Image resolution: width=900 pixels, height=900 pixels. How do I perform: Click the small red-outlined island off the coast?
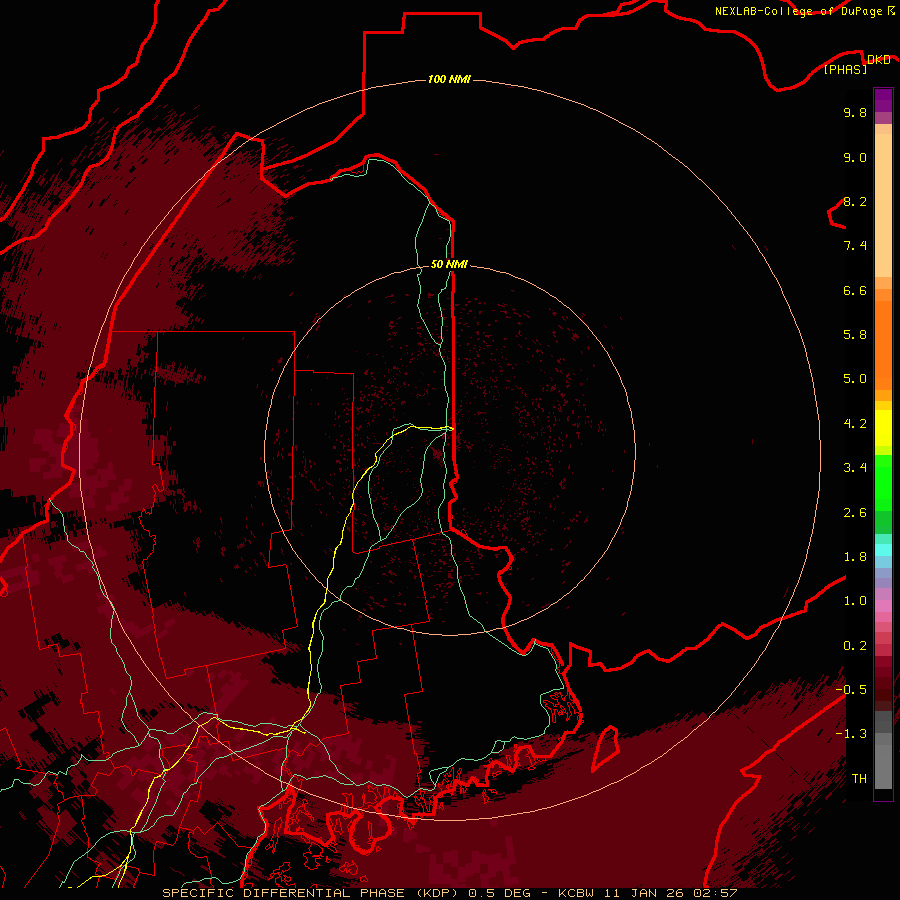(606, 748)
